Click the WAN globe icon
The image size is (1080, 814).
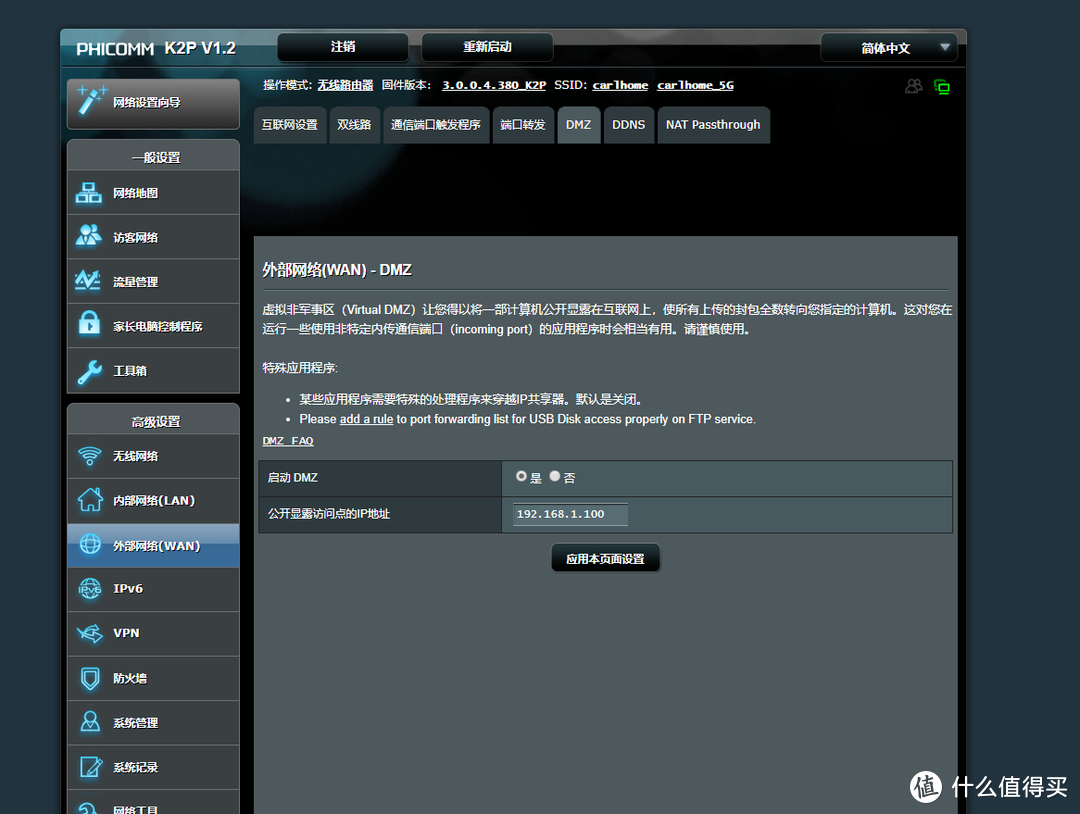pyautogui.click(x=90, y=545)
